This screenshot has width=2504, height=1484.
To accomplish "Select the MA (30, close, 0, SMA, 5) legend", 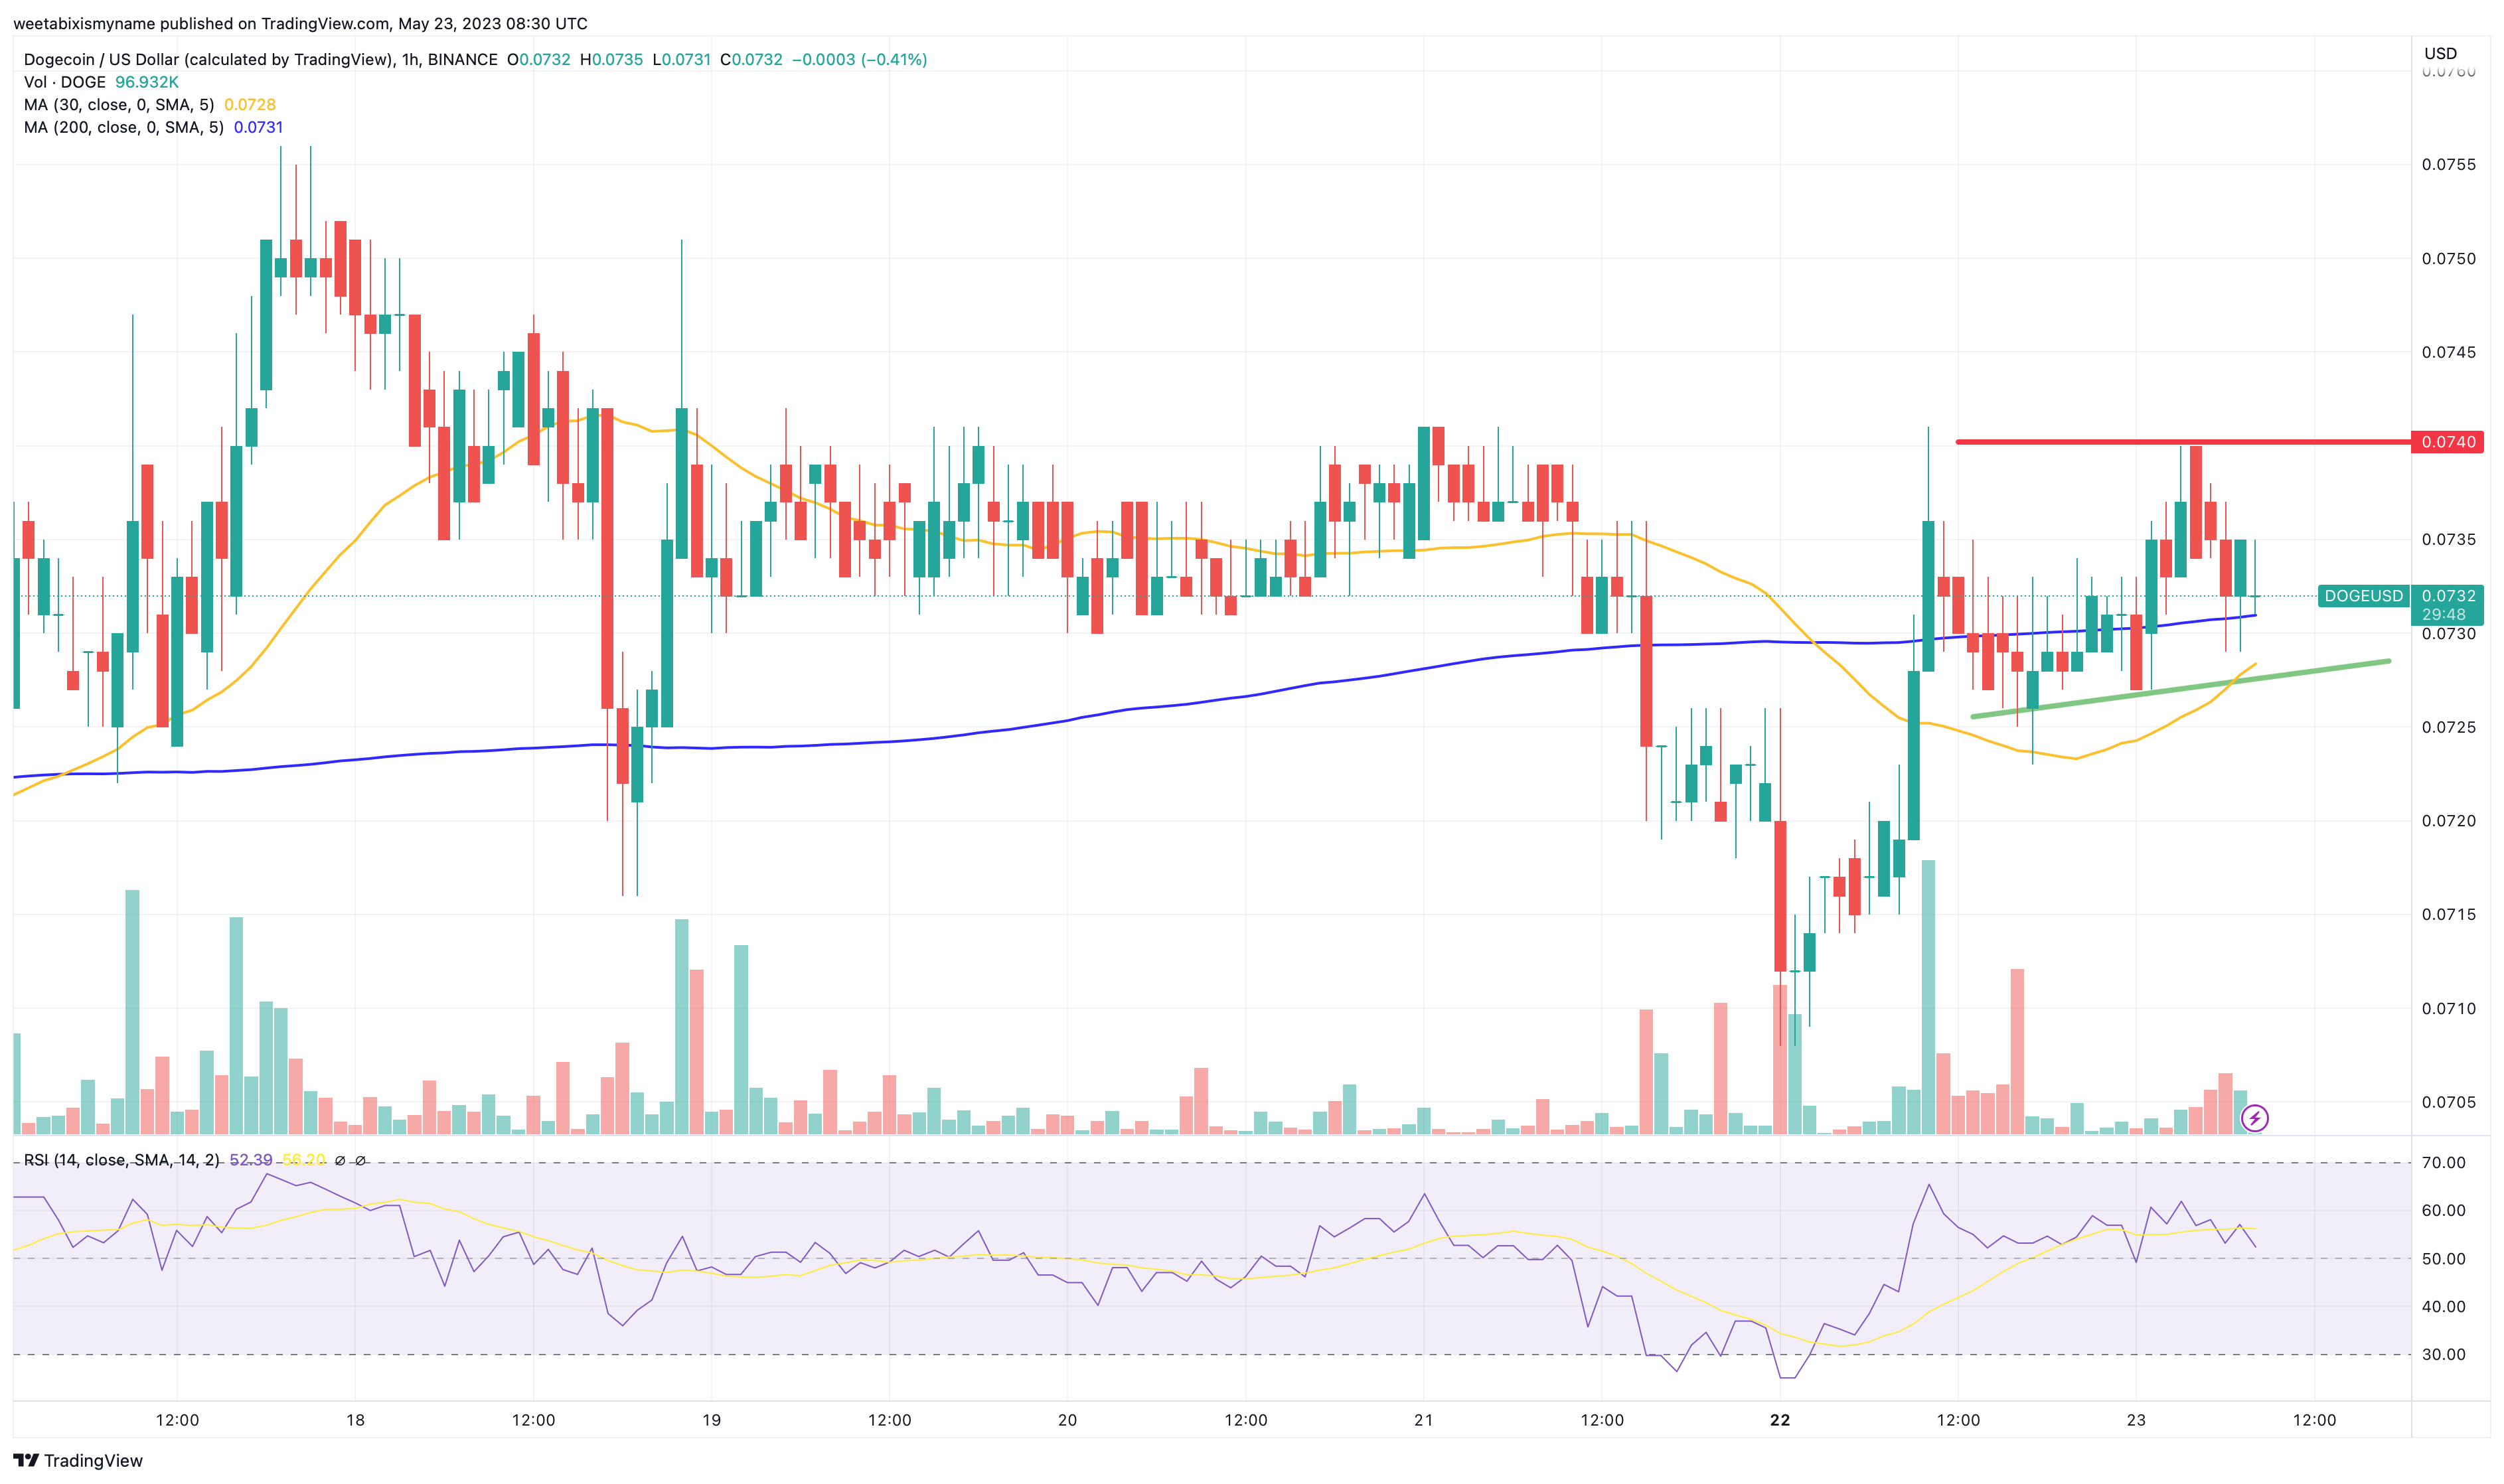I will pyautogui.click(x=119, y=105).
